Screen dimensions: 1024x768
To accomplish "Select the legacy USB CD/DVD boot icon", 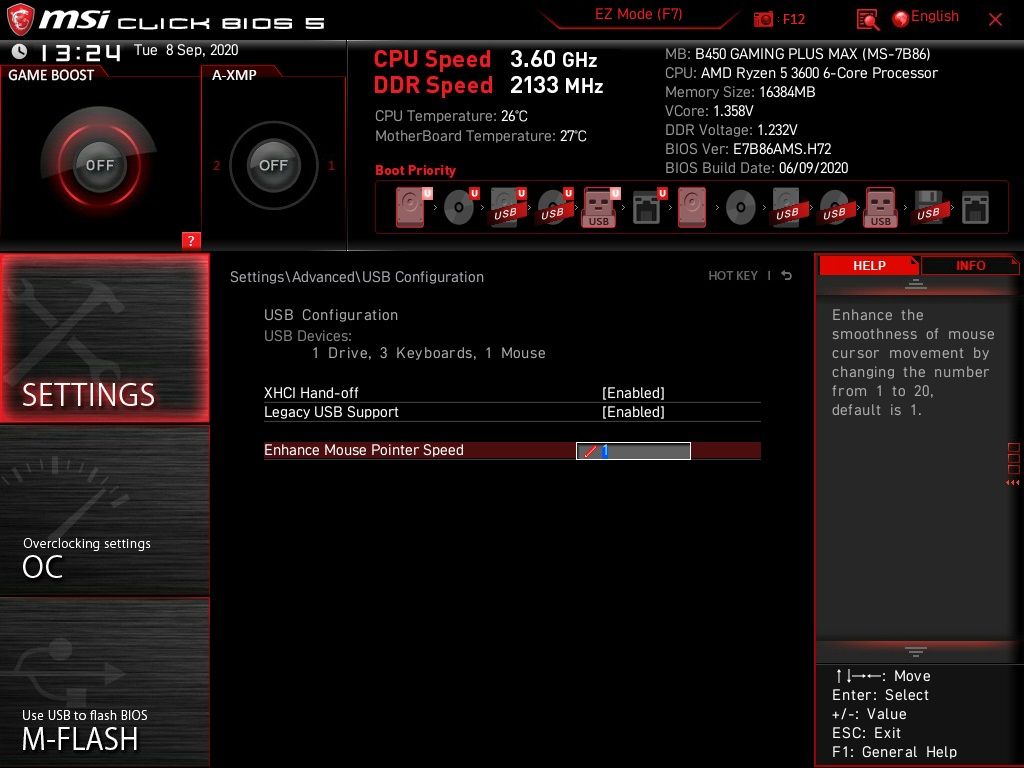I will pyautogui.click(x=835, y=208).
